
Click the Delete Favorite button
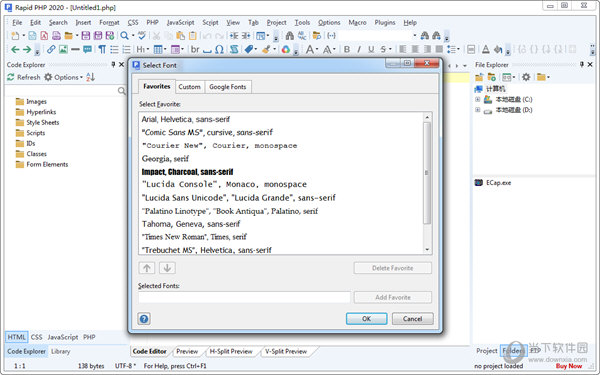coord(393,268)
